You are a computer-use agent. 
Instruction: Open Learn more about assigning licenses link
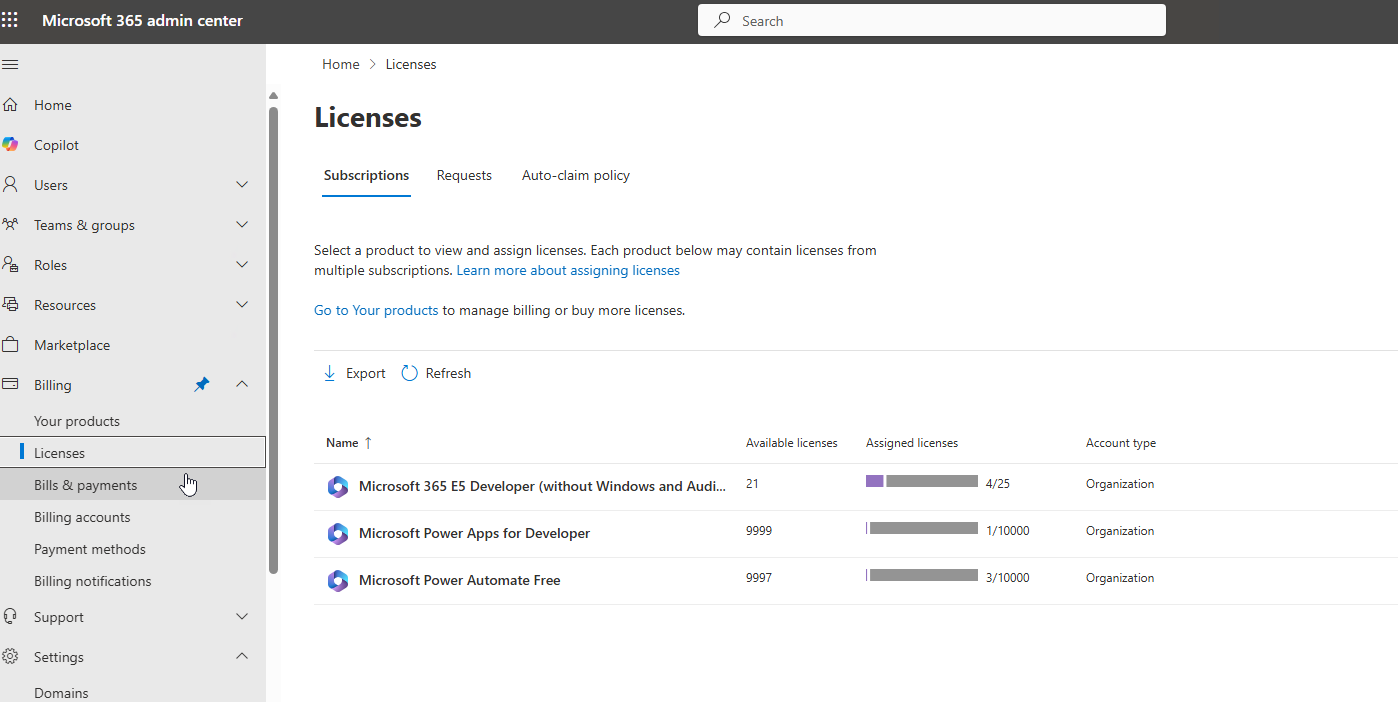pos(568,270)
